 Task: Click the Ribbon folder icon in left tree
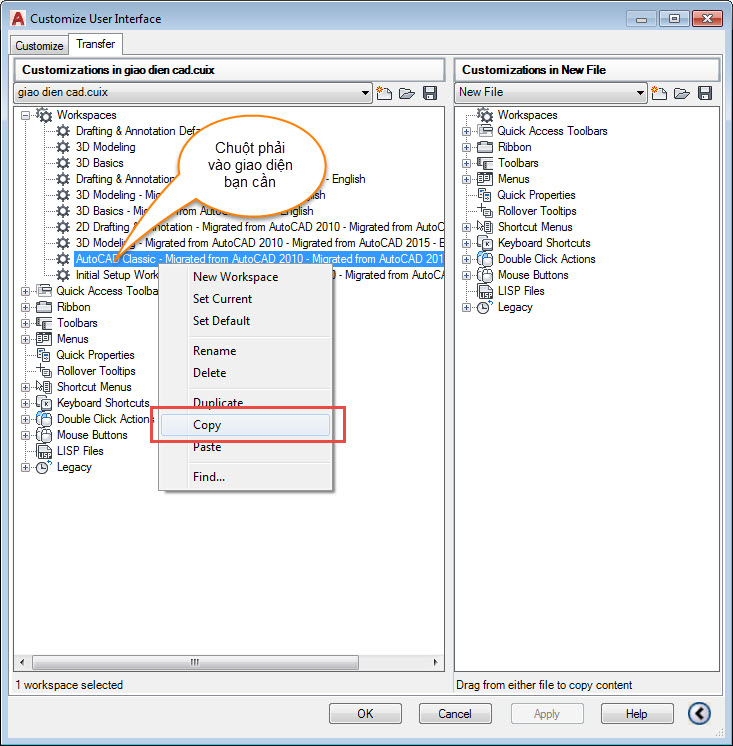44,307
